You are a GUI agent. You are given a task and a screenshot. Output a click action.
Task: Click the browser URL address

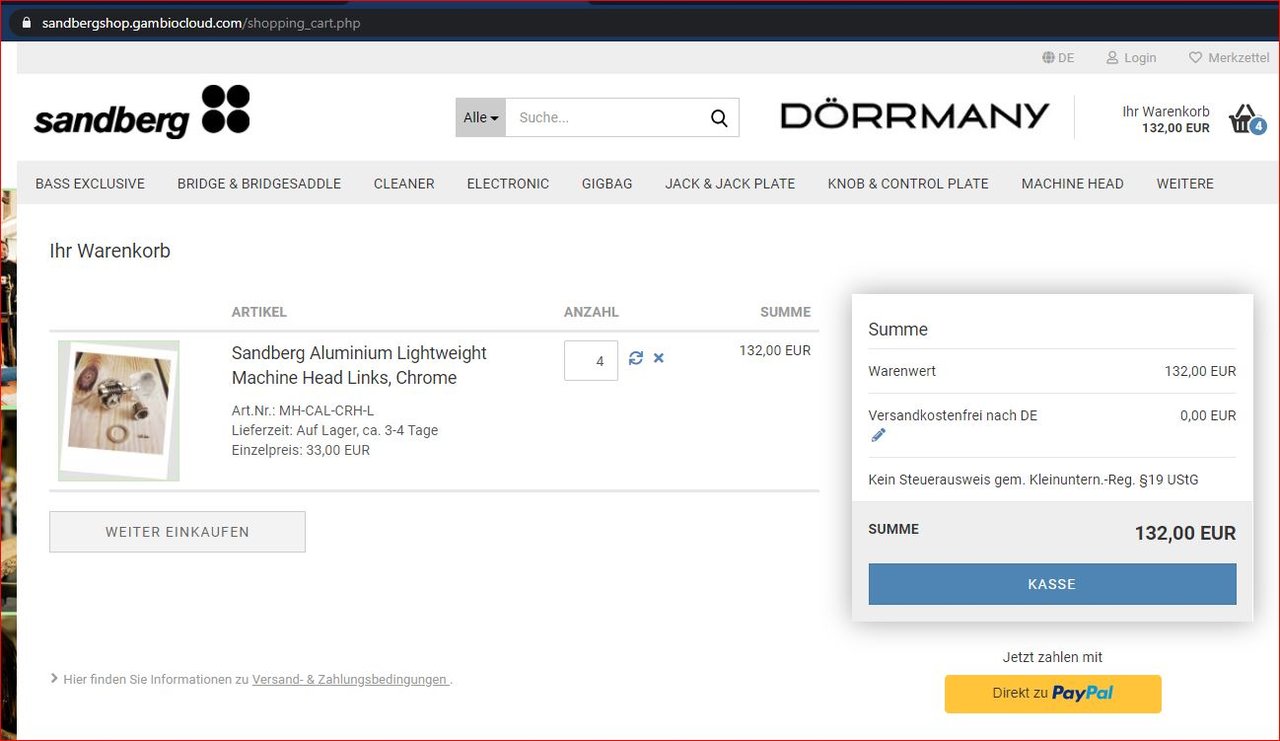[201, 22]
